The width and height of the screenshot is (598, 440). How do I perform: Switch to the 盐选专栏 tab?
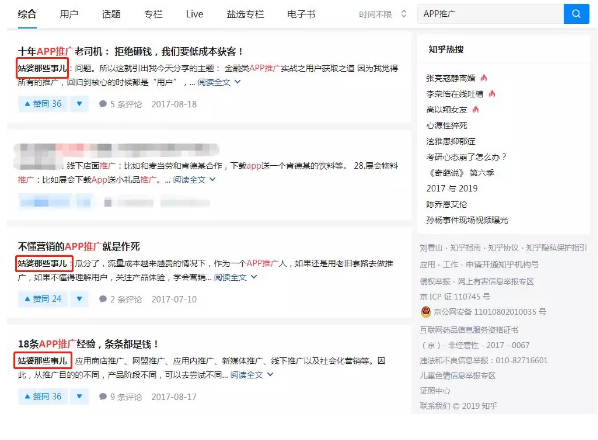coord(245,14)
